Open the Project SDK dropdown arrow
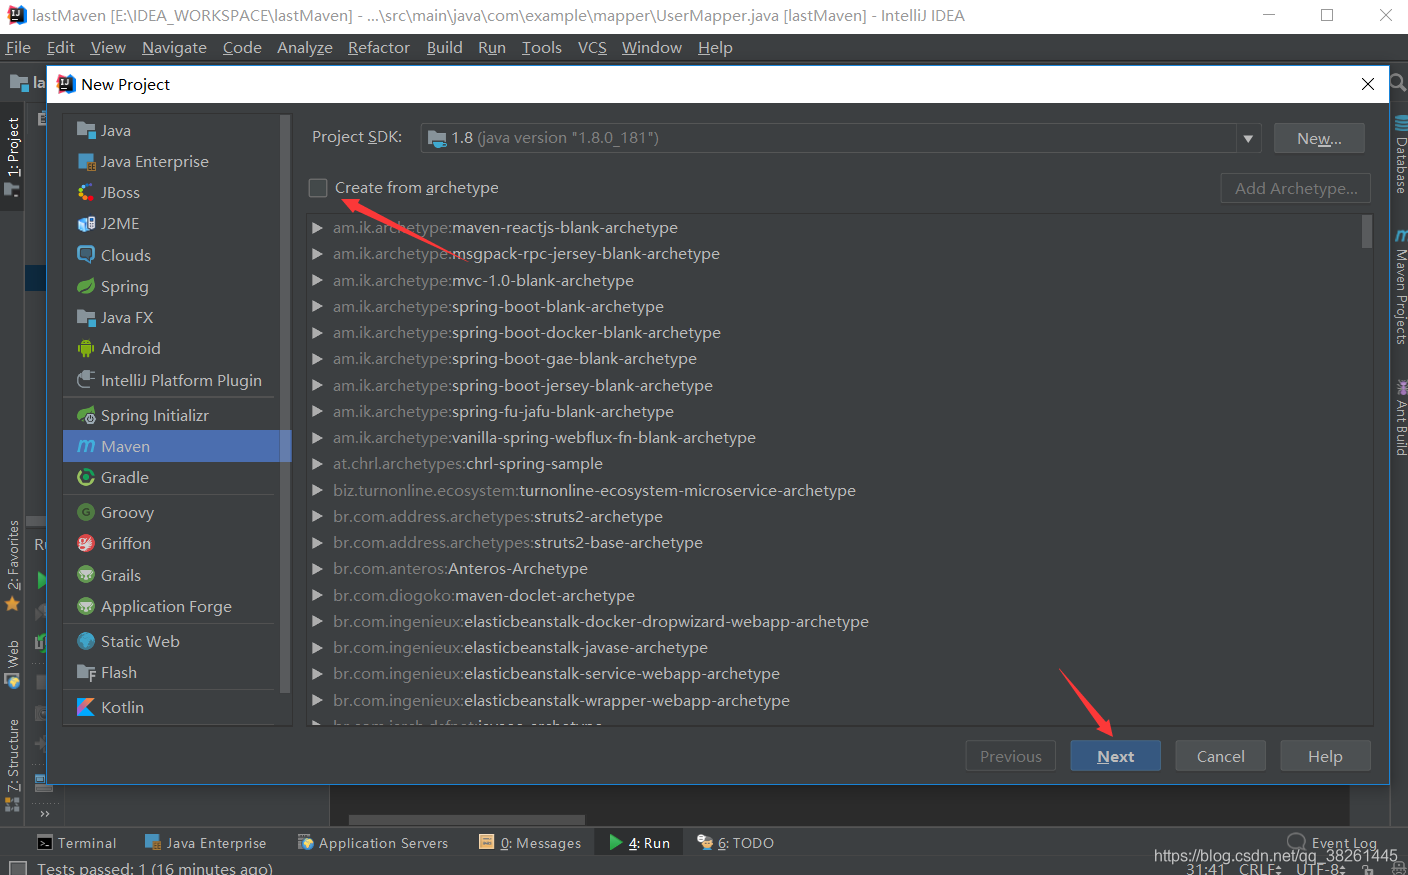Screen dimensions: 1408x875 pyautogui.click(x=1248, y=139)
